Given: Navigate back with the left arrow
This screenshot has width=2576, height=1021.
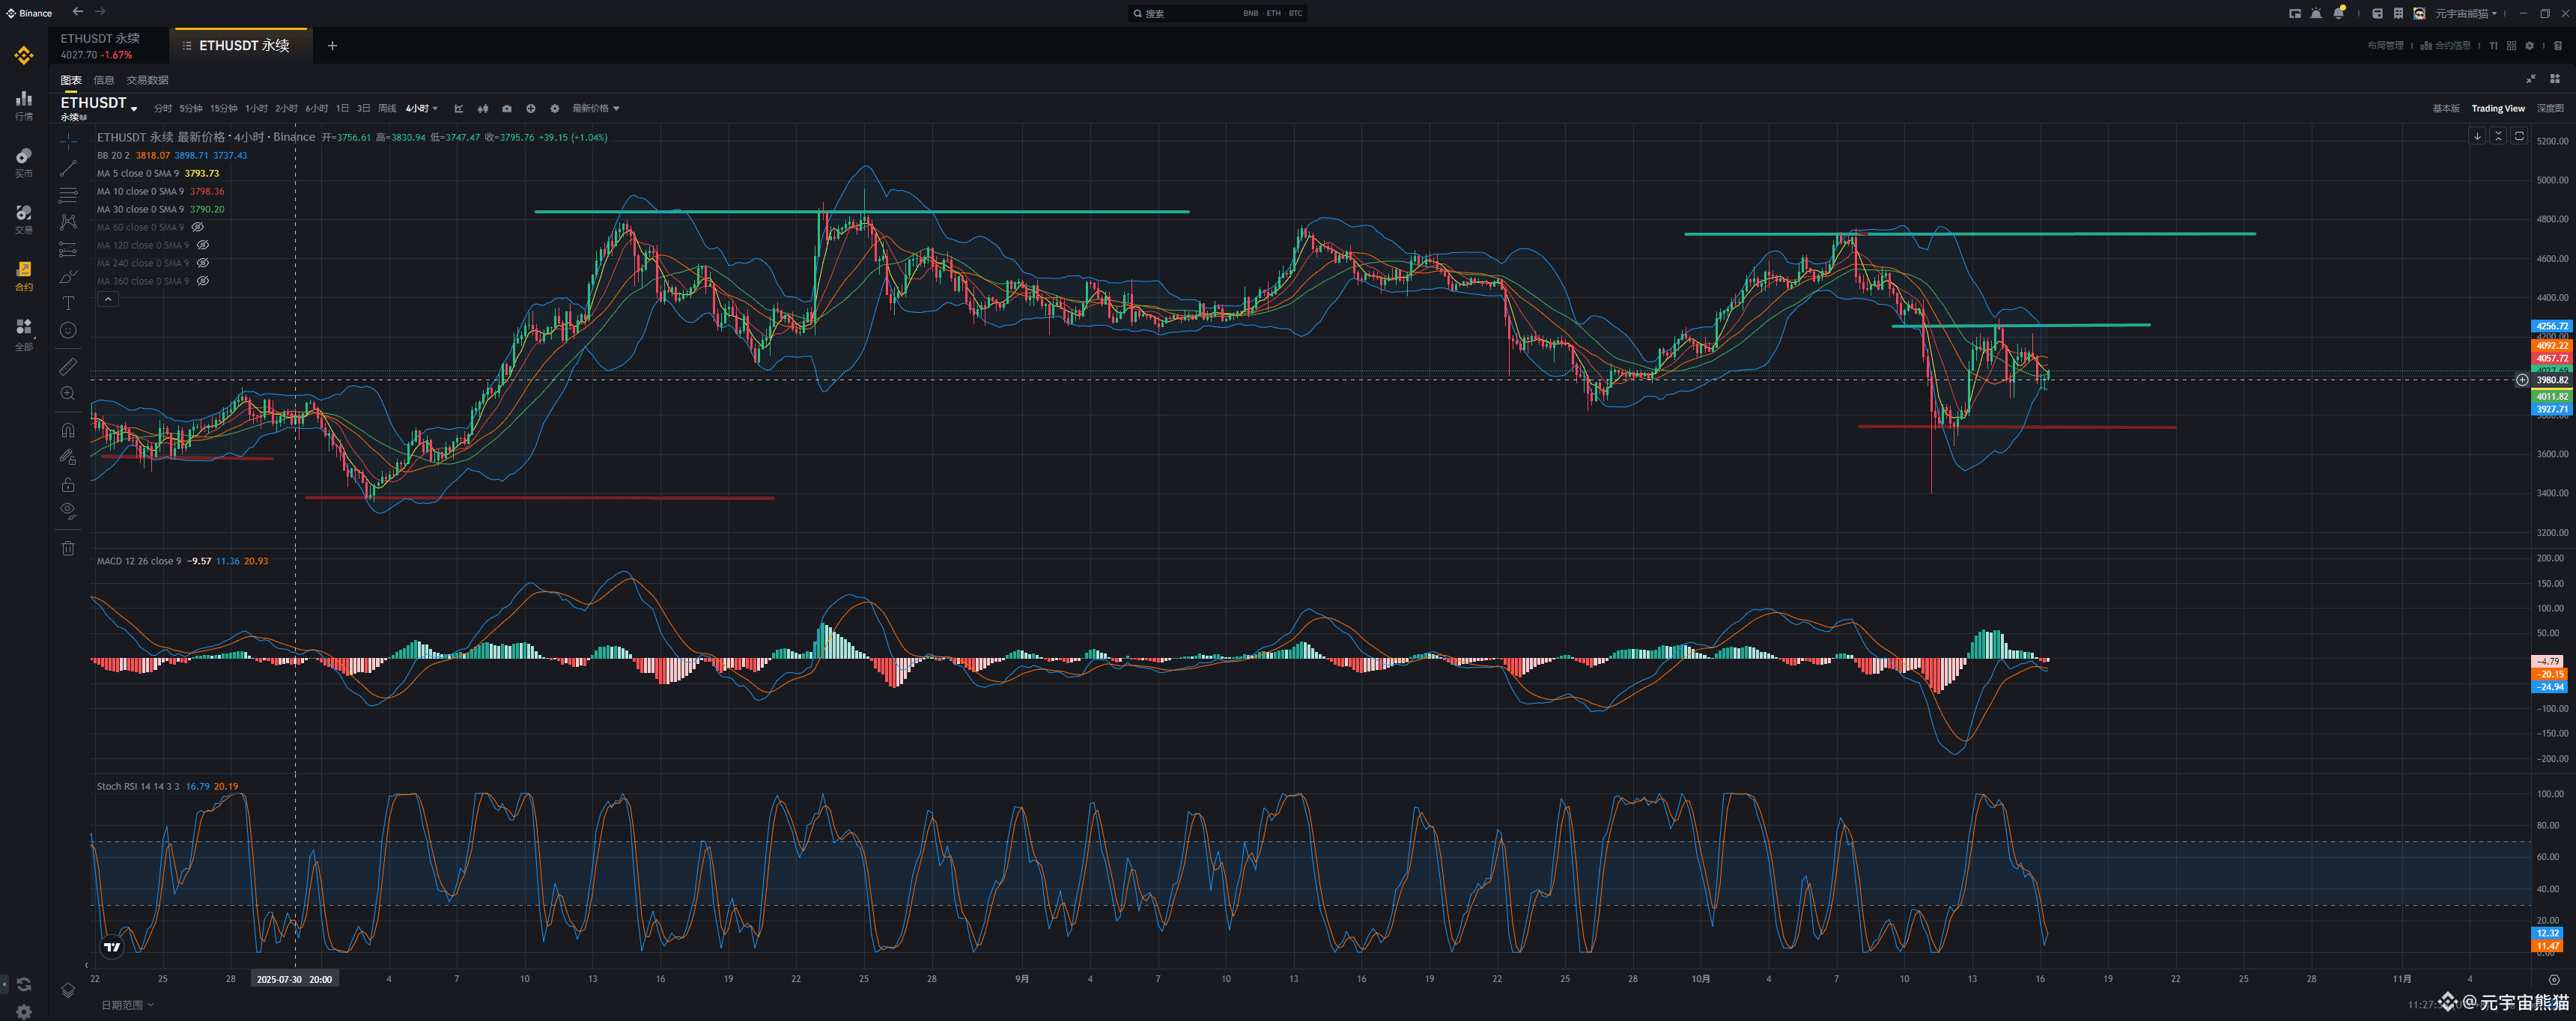Looking at the screenshot, I should coord(78,12).
